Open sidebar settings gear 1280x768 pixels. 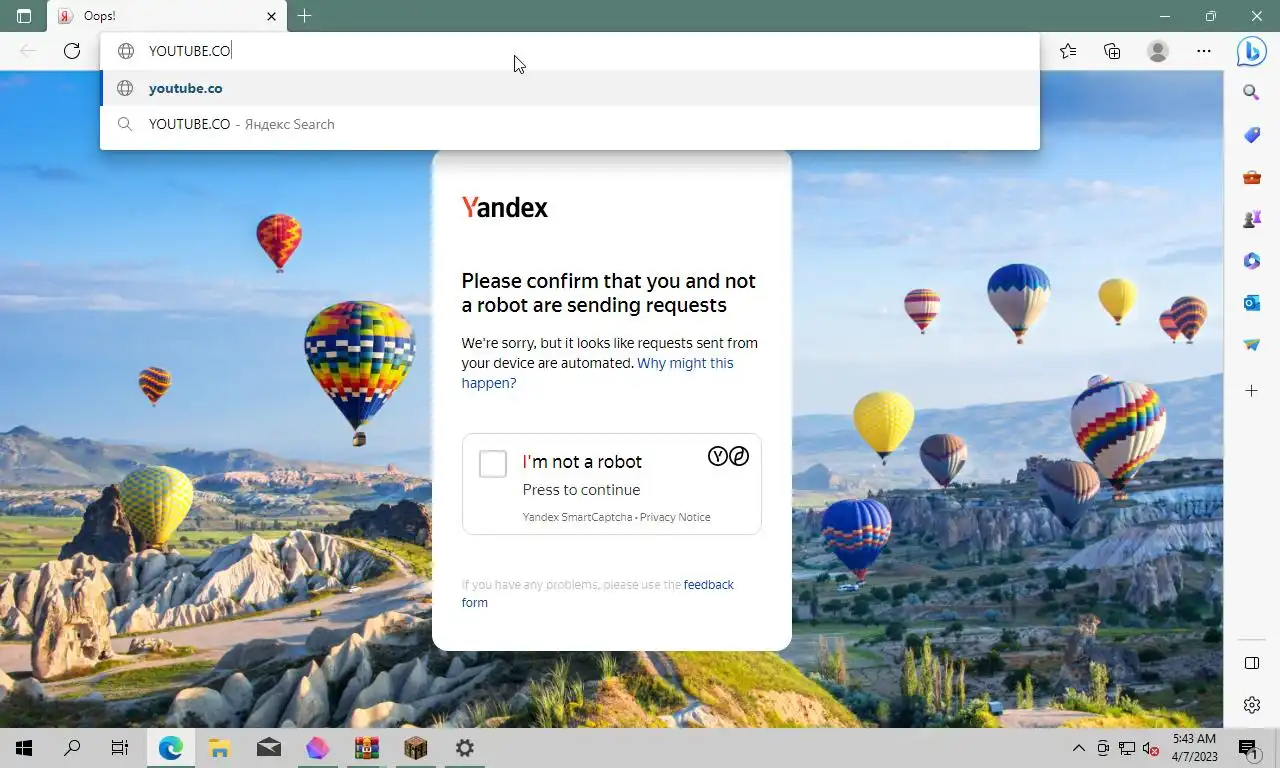click(x=1251, y=705)
